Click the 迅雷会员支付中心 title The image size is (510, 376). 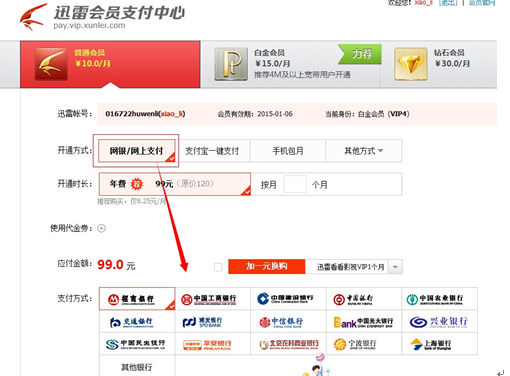[119, 13]
